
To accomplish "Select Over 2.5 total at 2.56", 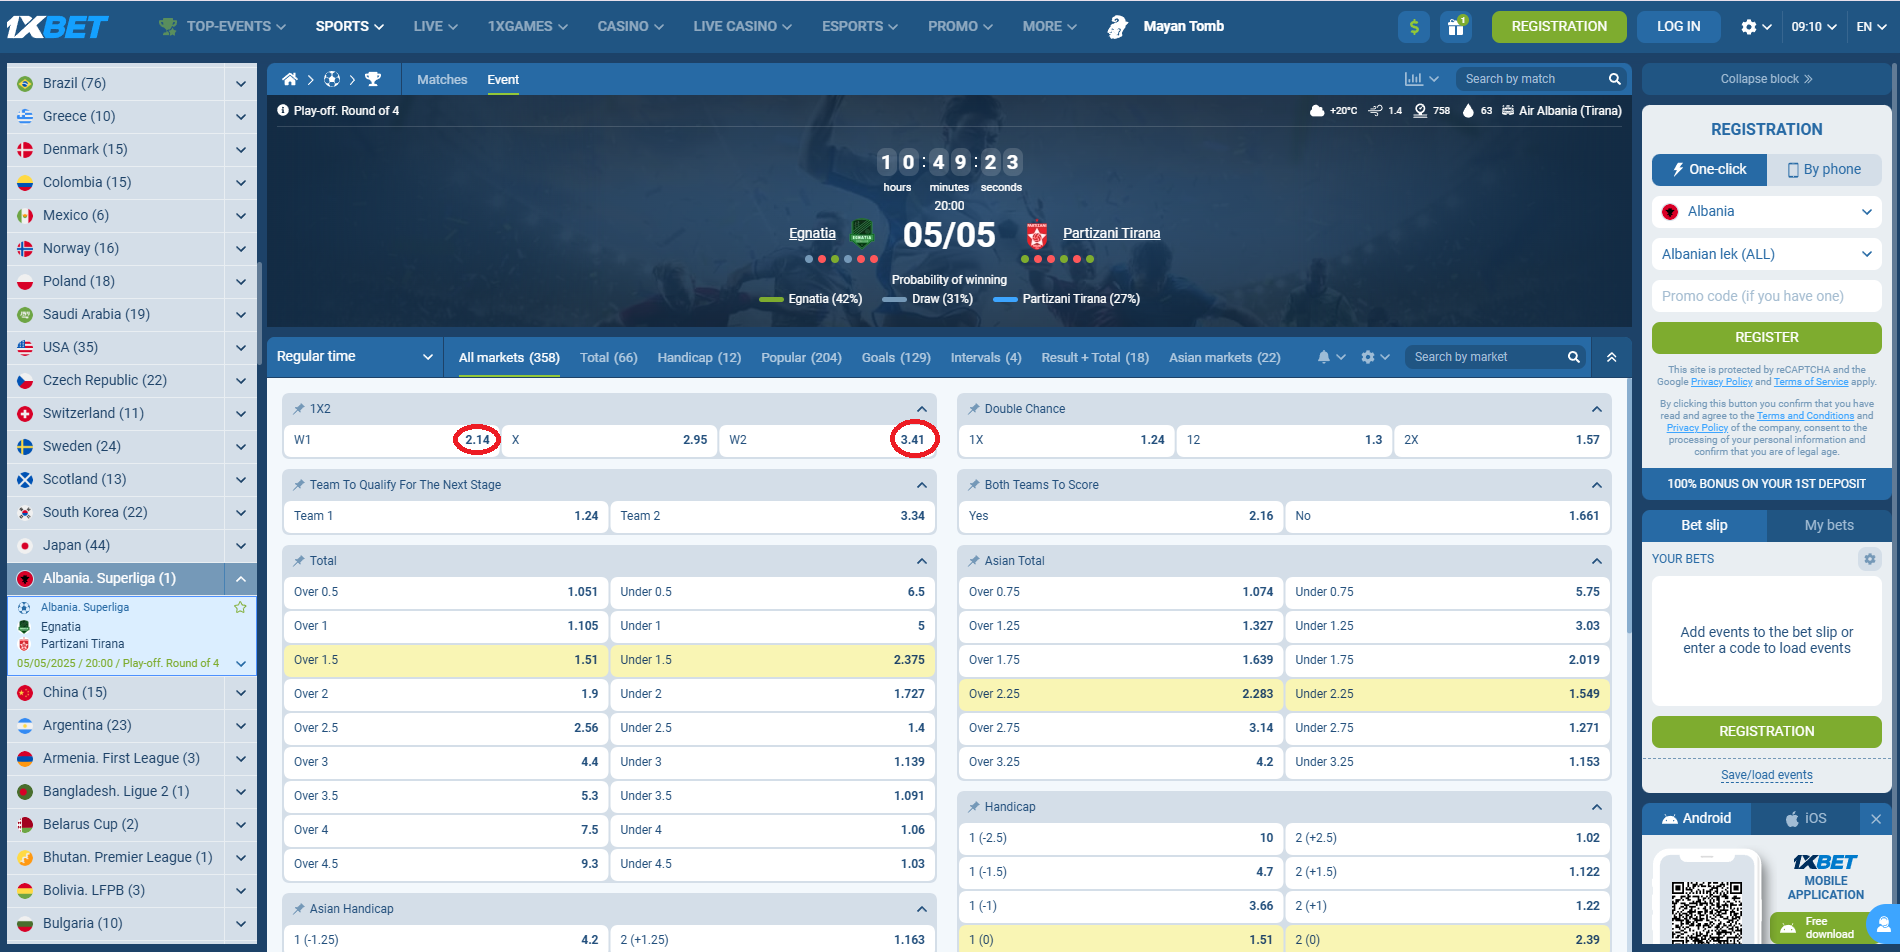I will point(446,728).
